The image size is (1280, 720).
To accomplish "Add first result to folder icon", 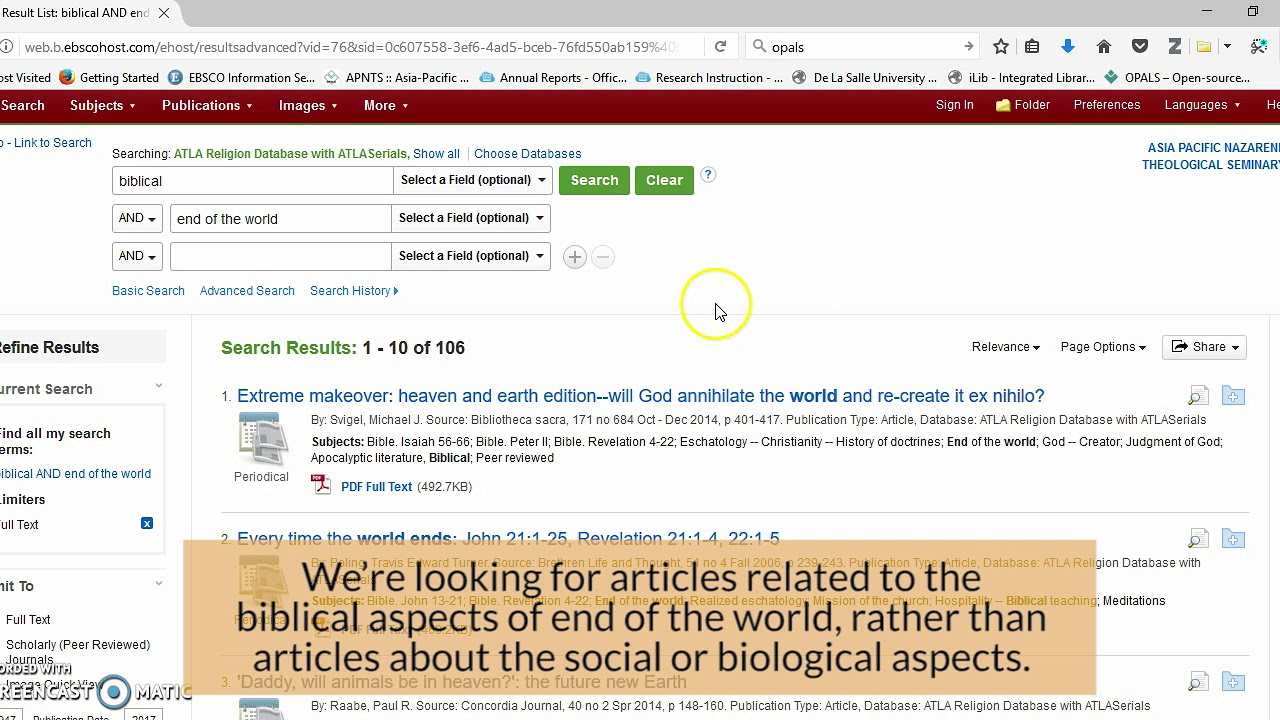I will coord(1233,396).
